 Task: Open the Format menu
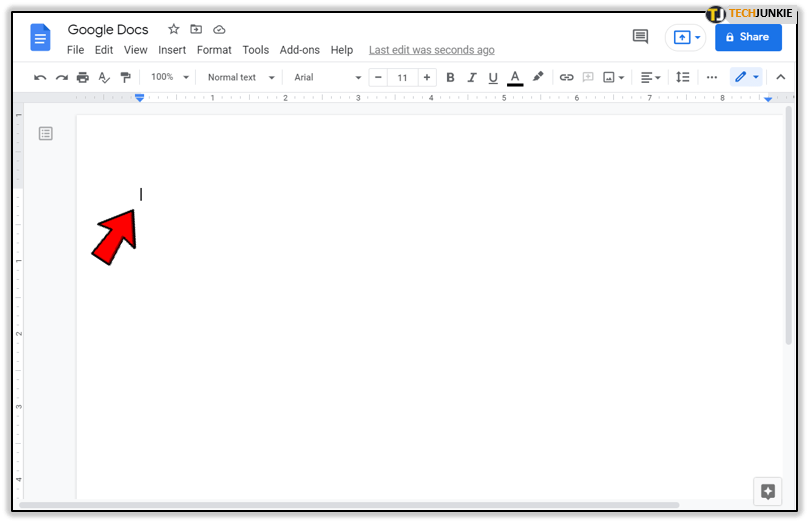[214, 50]
